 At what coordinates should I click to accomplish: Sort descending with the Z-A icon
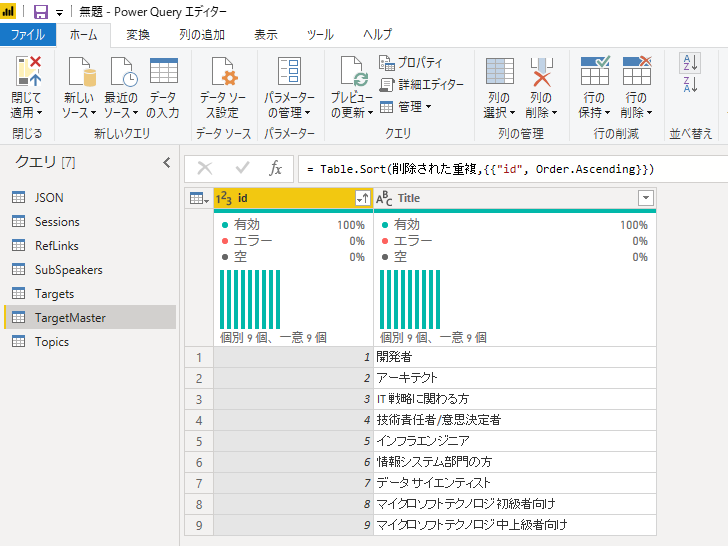coord(690,84)
